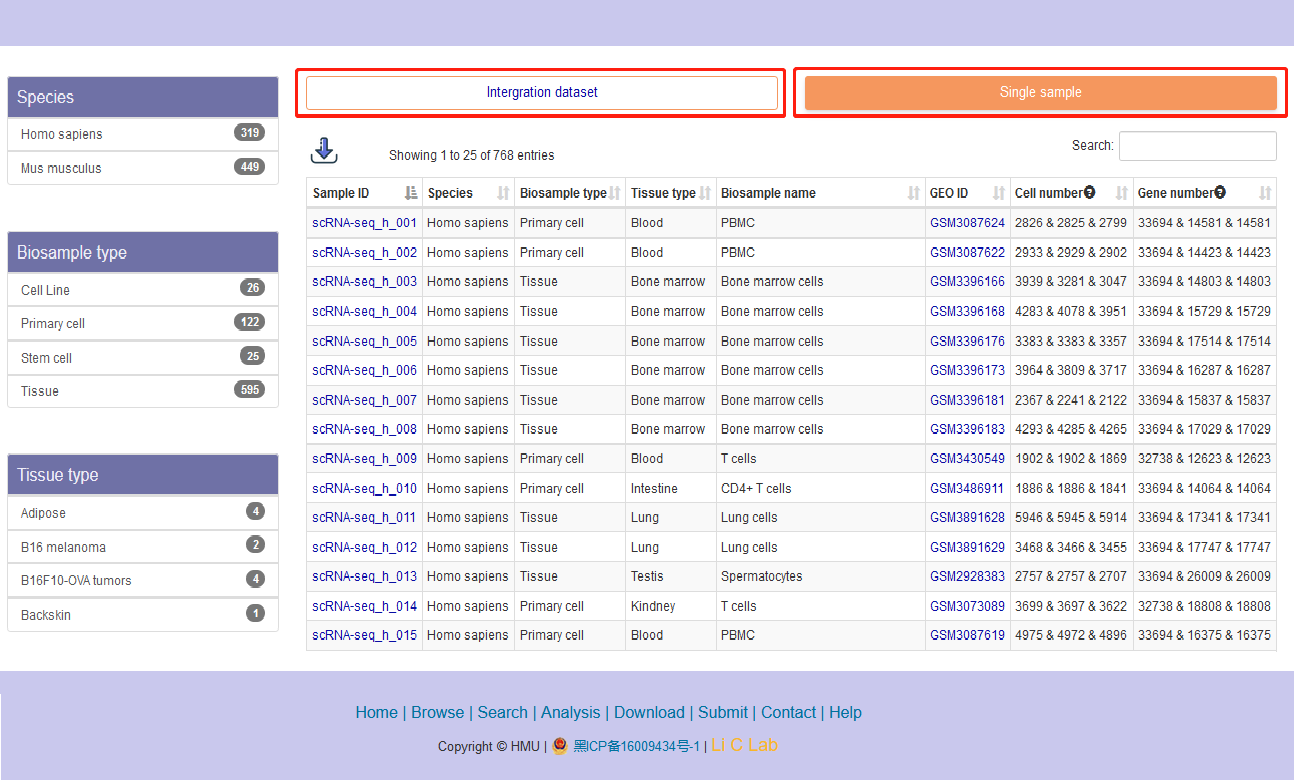The height and width of the screenshot is (780, 1294).
Task: Filter by Adipose tissue type
Action: [x=143, y=513]
